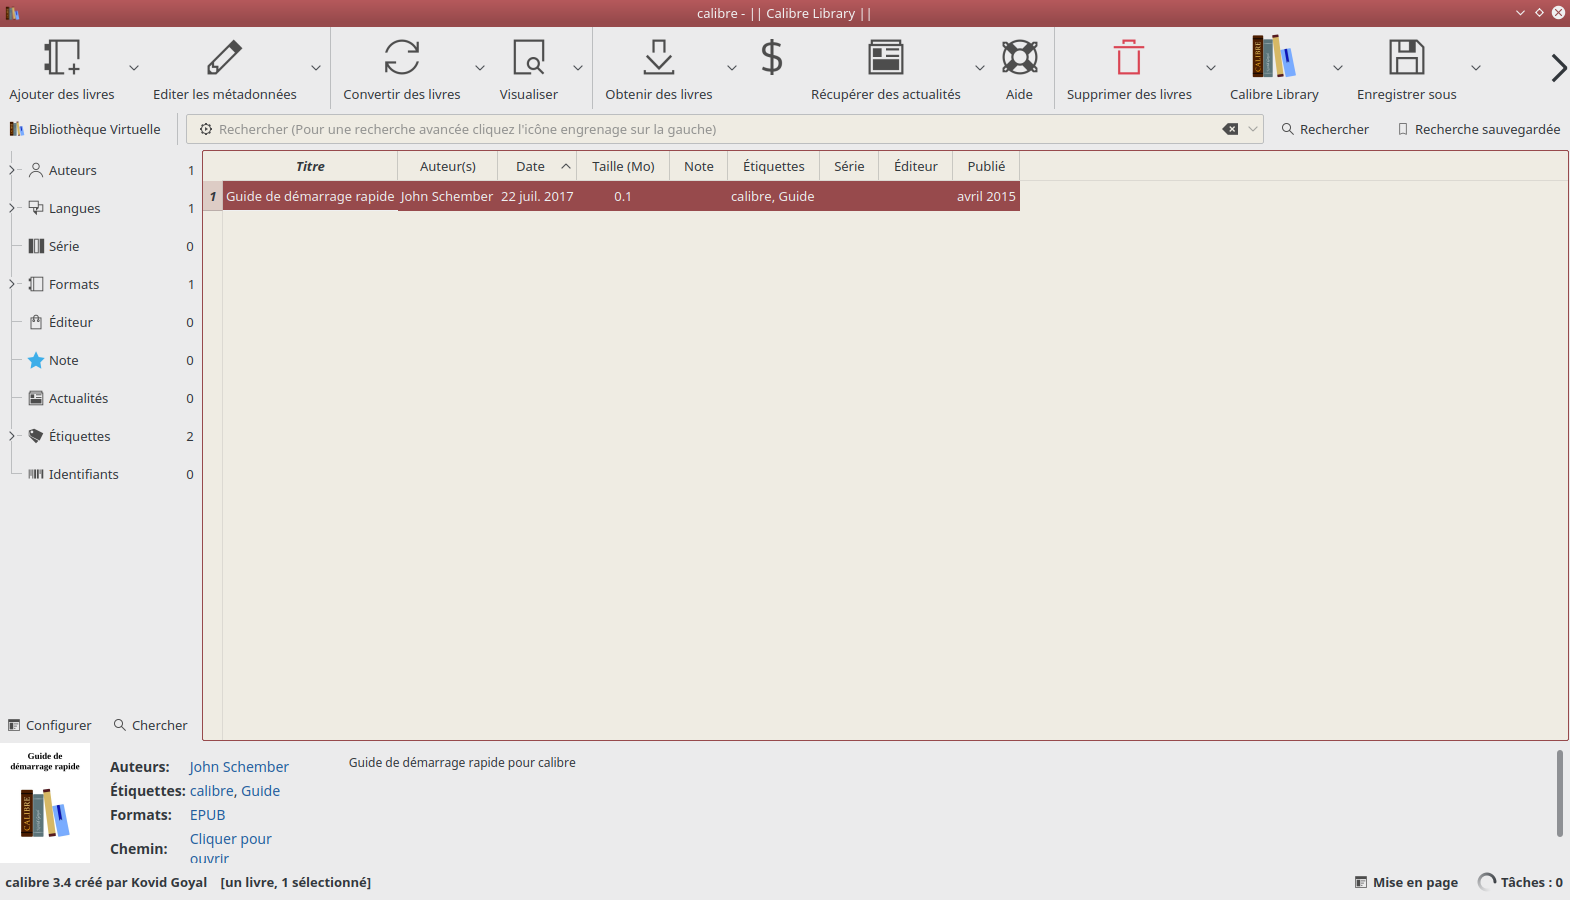Expand the Langues tree node
This screenshot has height=900, width=1570.
[12, 208]
